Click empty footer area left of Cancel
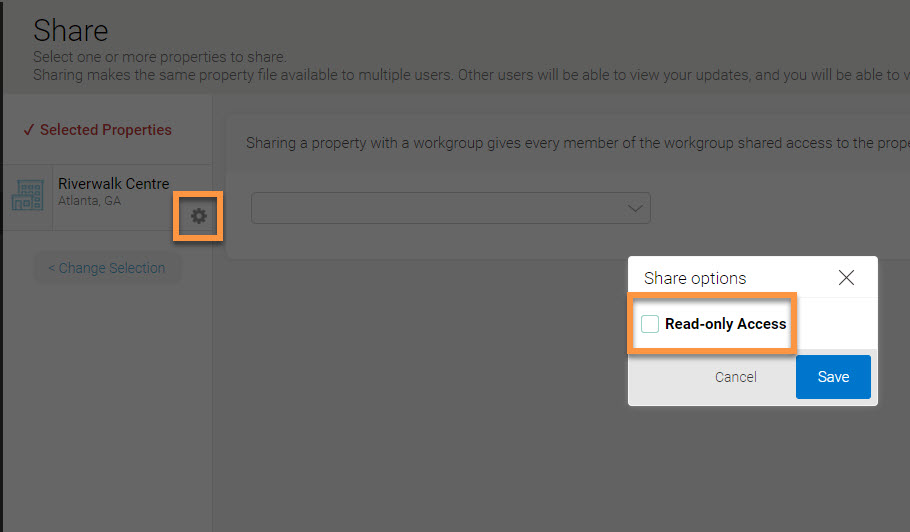910x532 pixels. [665, 377]
